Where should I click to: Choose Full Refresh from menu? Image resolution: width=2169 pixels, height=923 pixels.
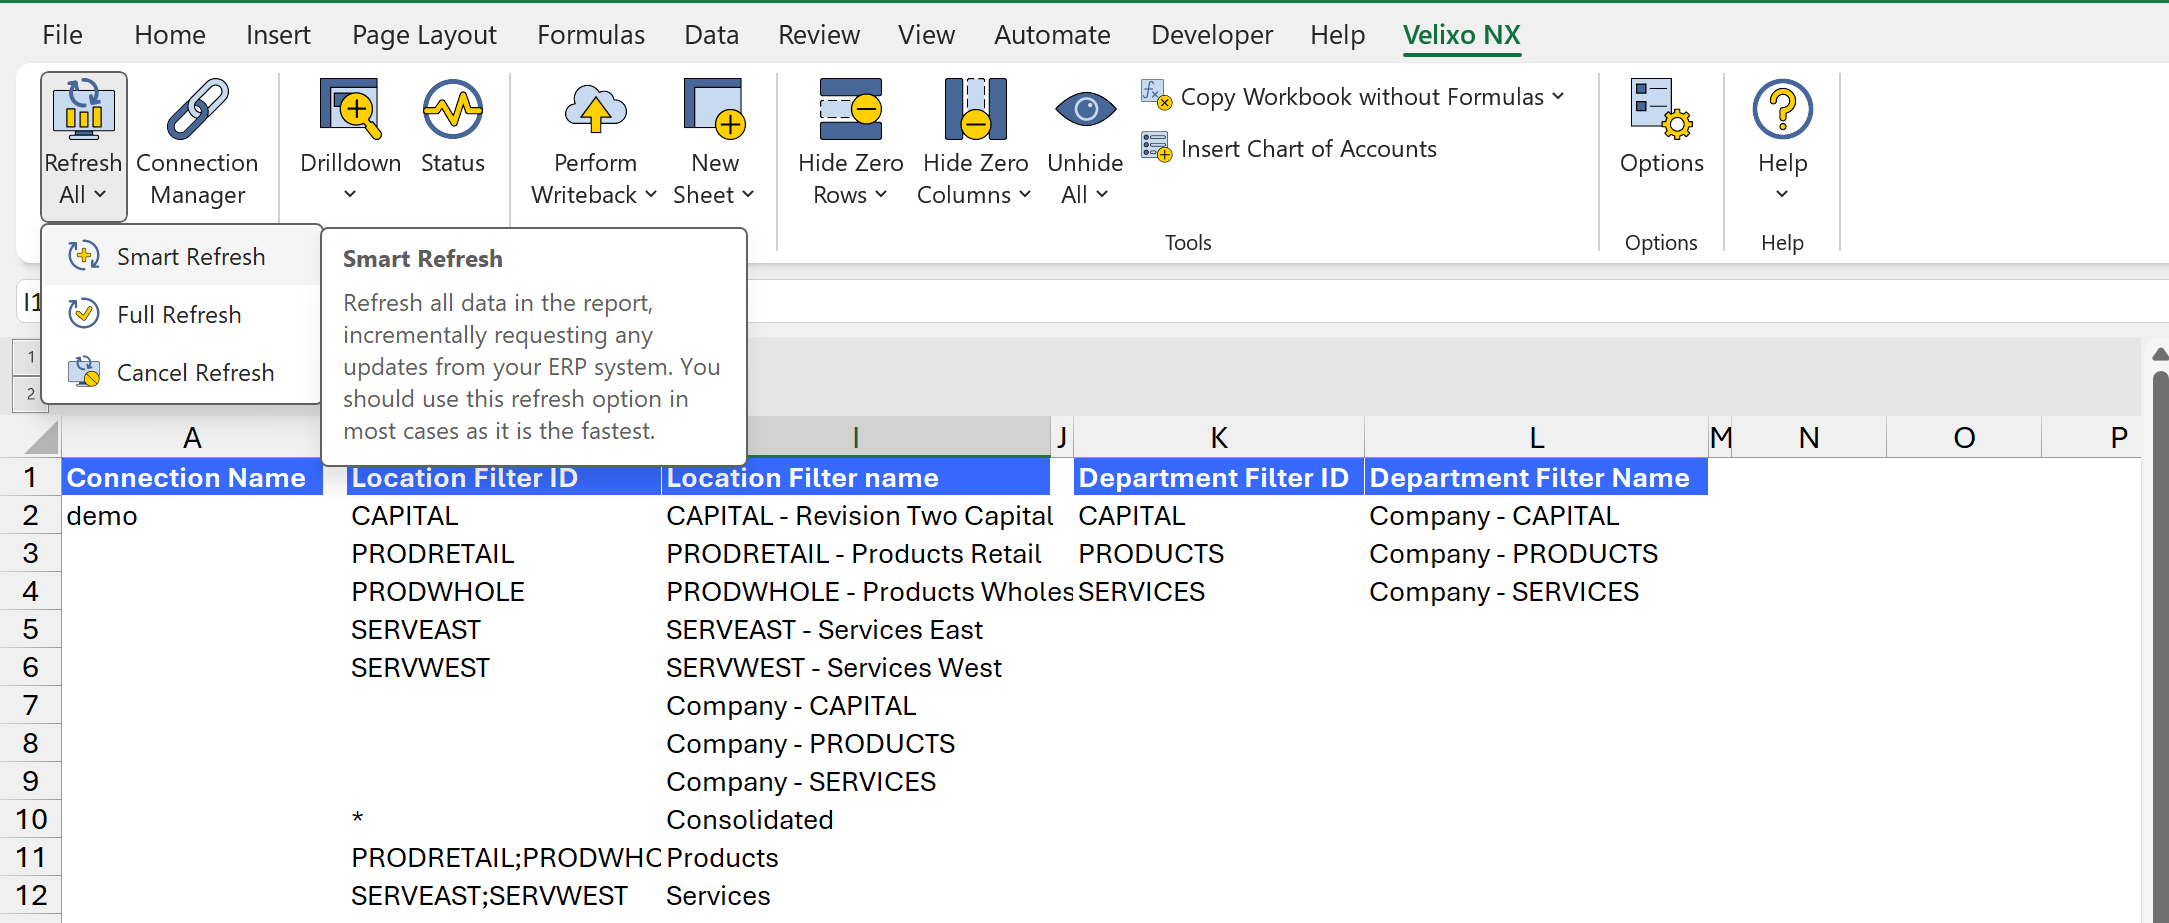[181, 314]
